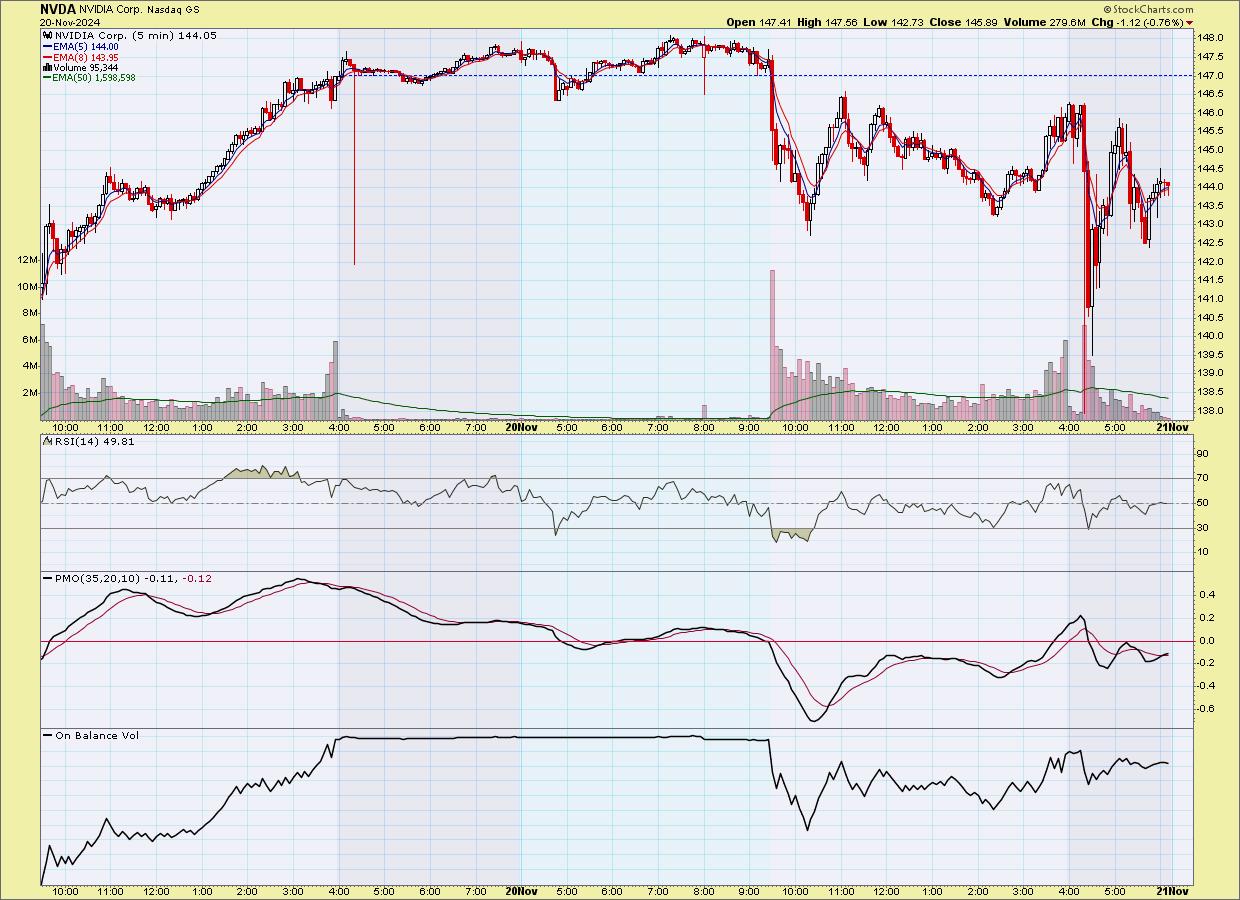Click the EMA(5) 144.00 legend entry
This screenshot has width=1240, height=900.
coord(80,46)
